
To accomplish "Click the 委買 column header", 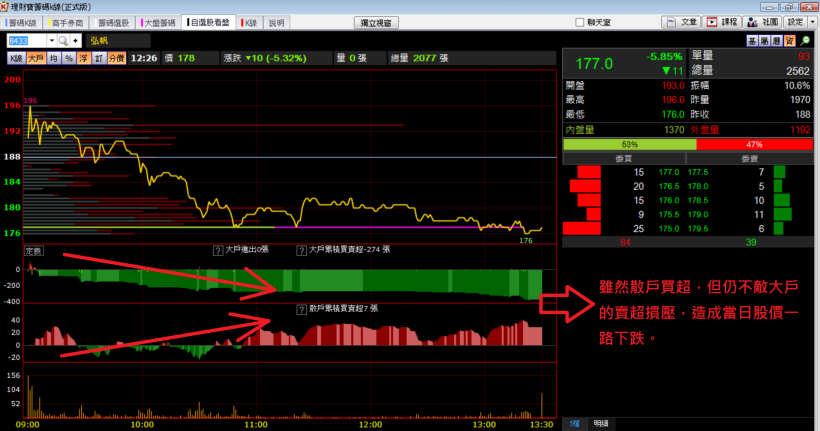I will tap(624, 158).
